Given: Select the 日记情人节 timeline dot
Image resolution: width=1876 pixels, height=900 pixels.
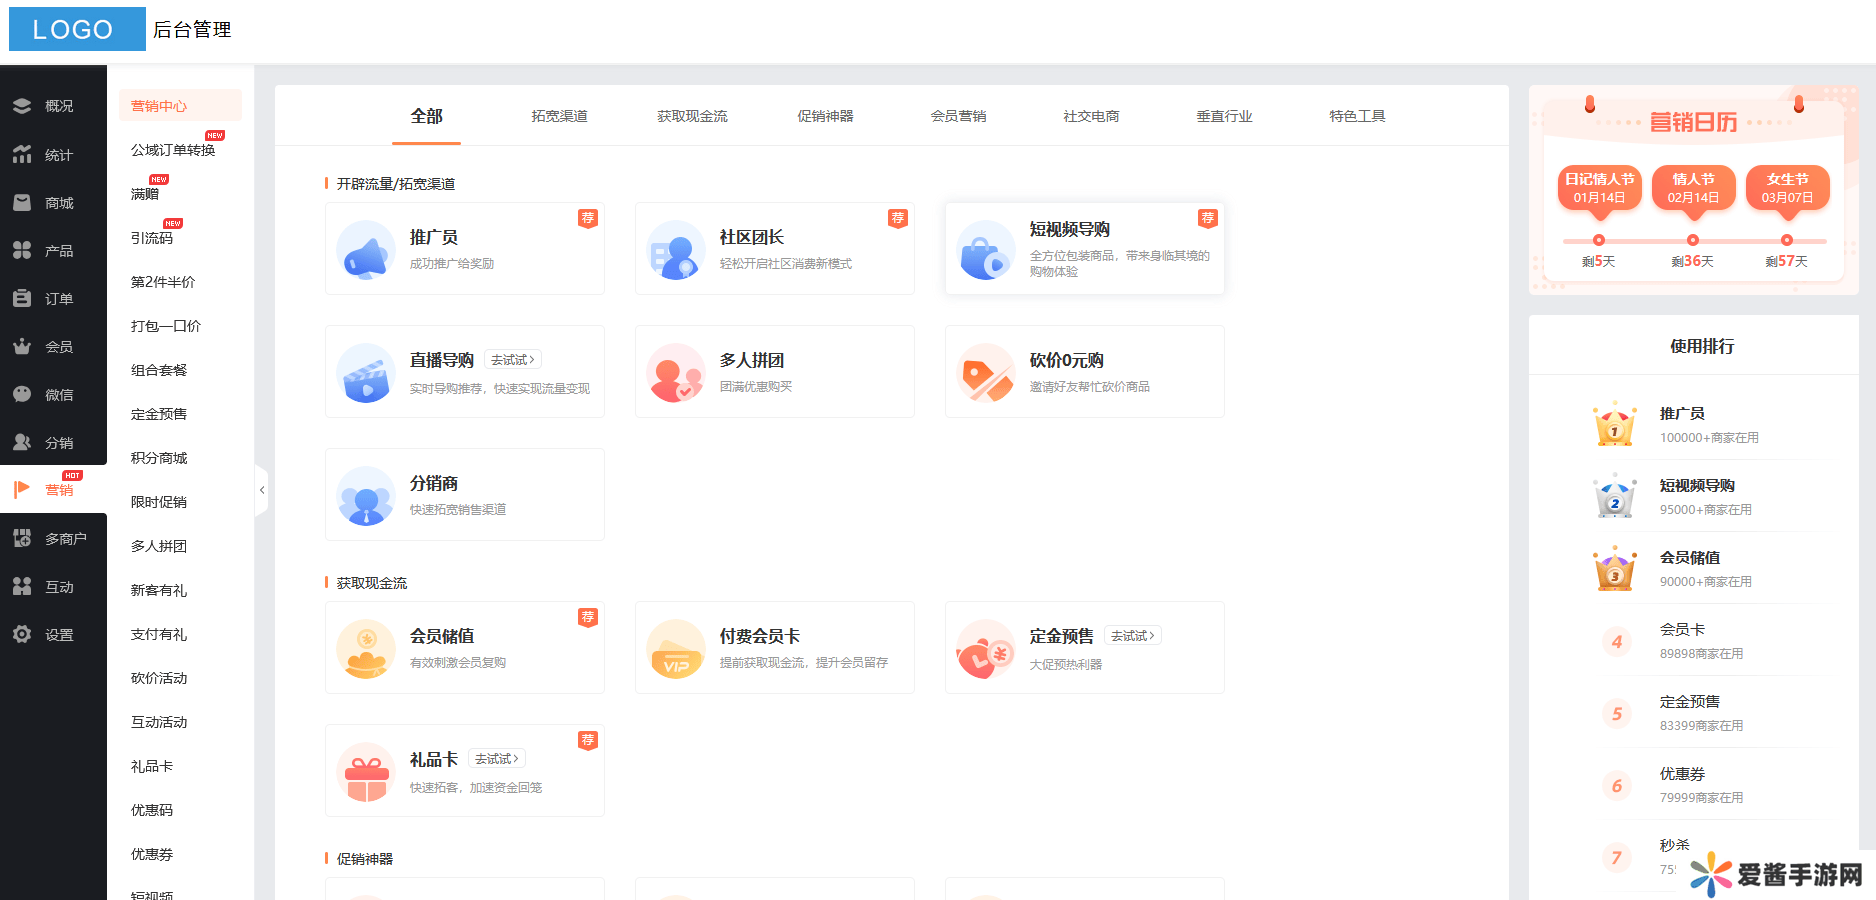Looking at the screenshot, I should [1599, 240].
